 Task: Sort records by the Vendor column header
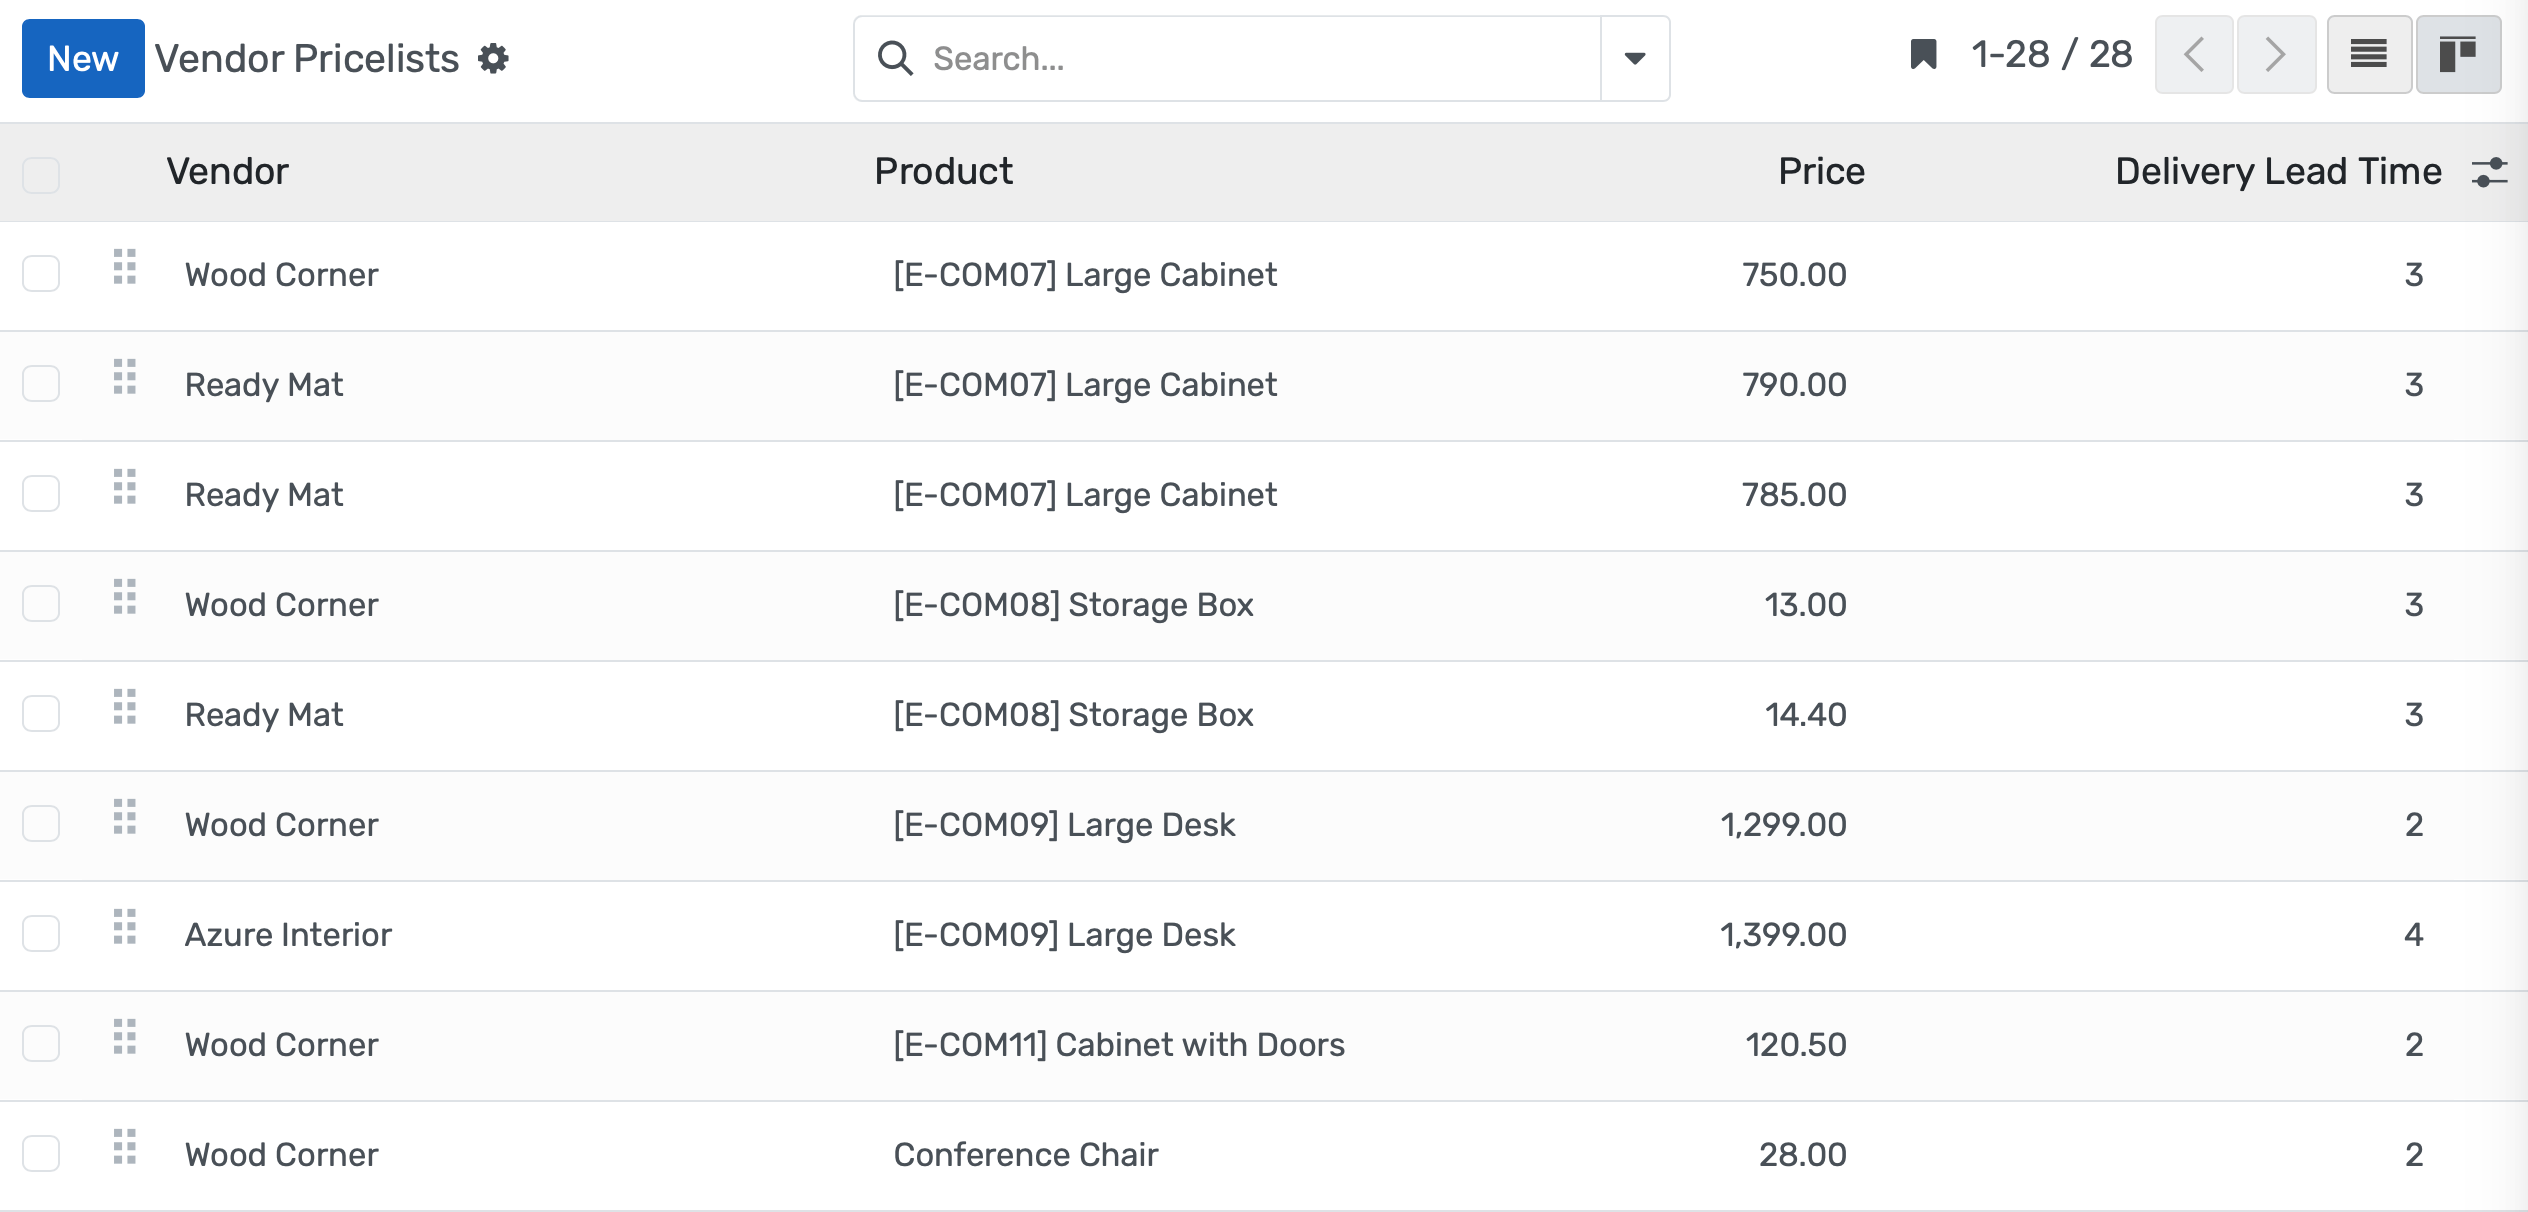point(227,171)
